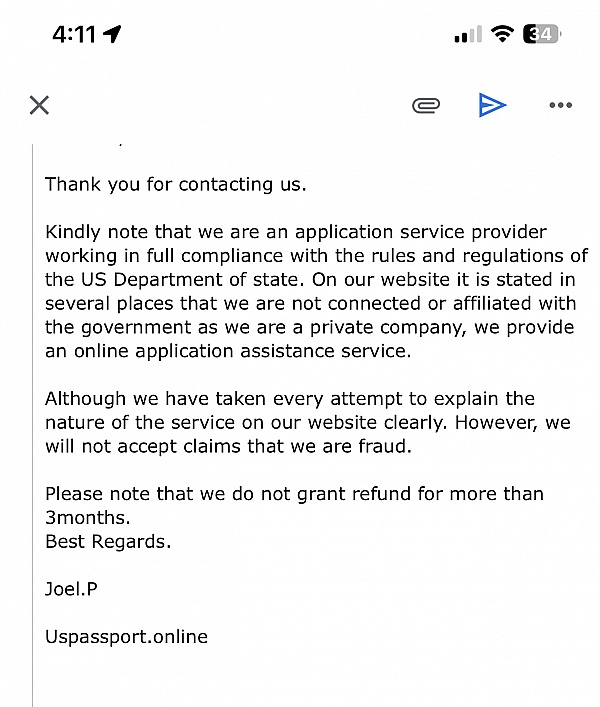The image size is (600, 707).
Task: Open the Uspassport.online link
Action: pos(126,637)
